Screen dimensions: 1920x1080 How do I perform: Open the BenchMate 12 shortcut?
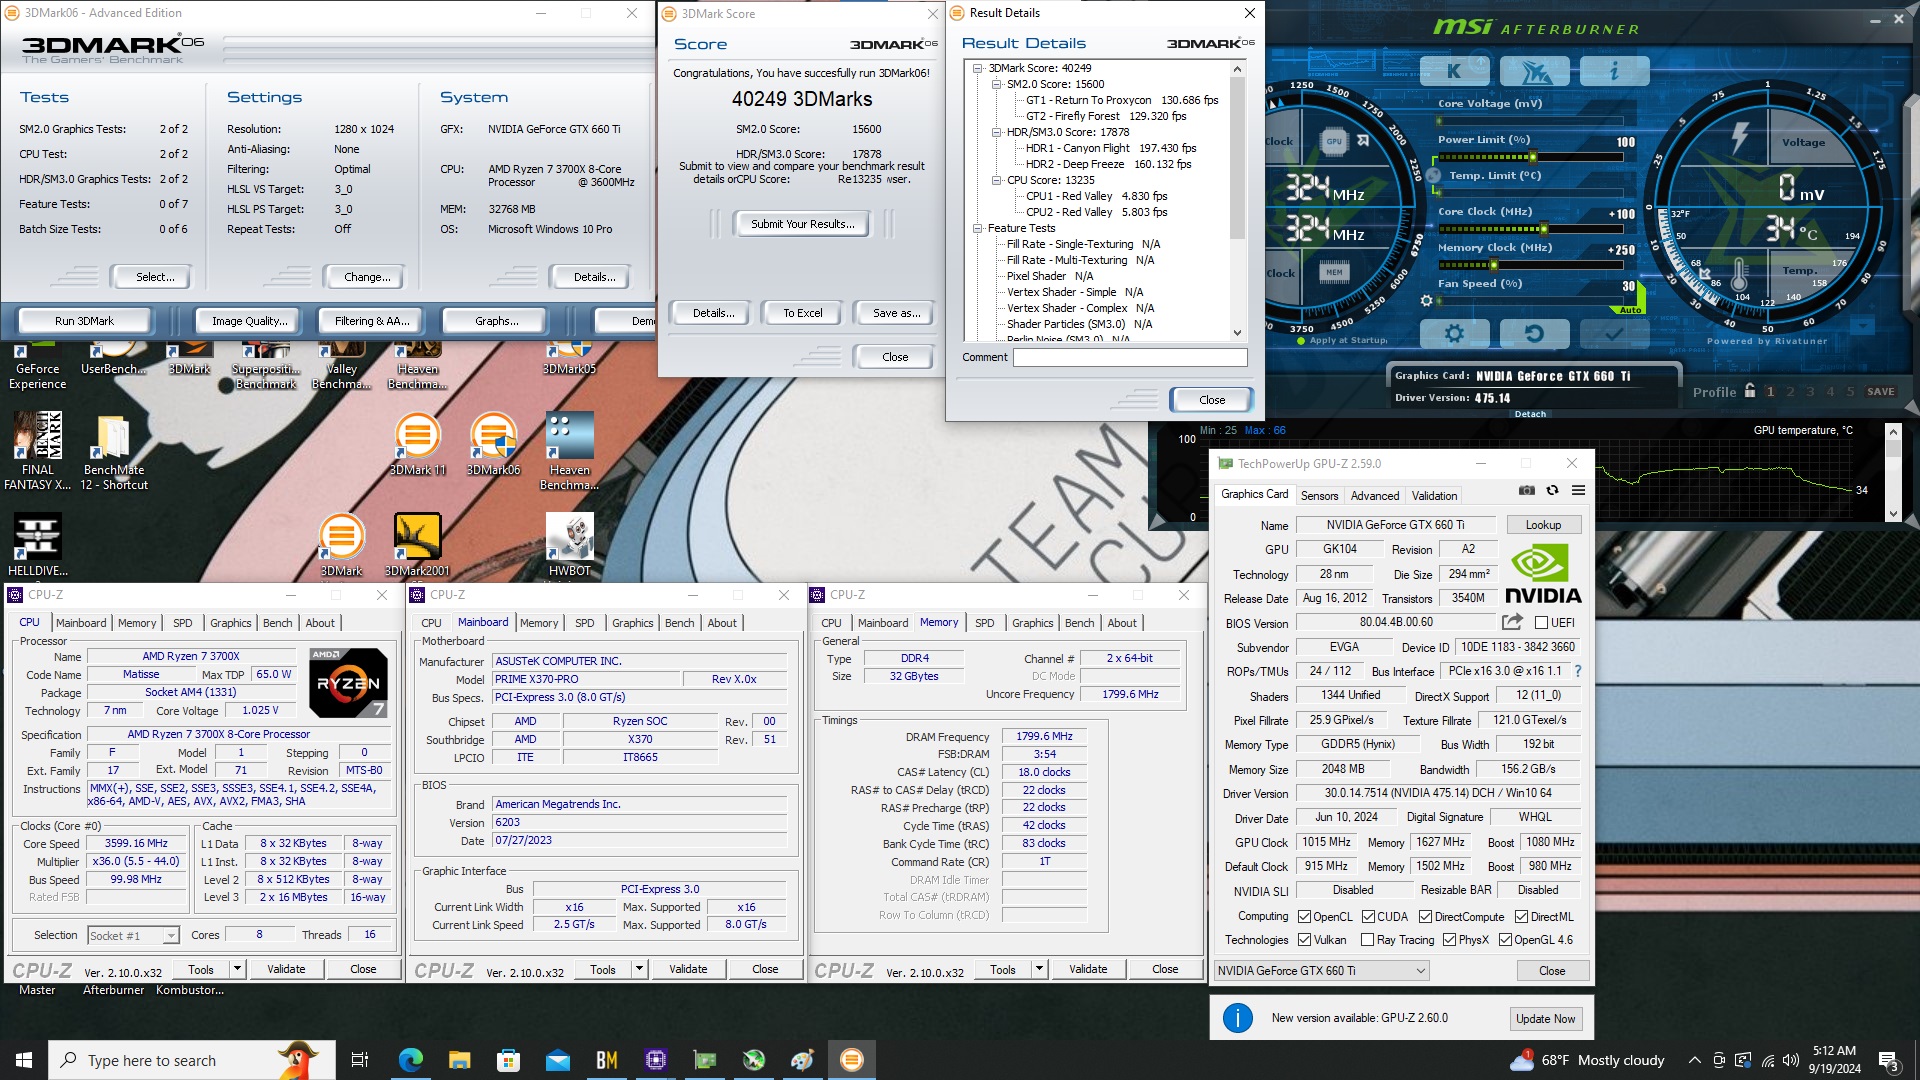click(113, 451)
